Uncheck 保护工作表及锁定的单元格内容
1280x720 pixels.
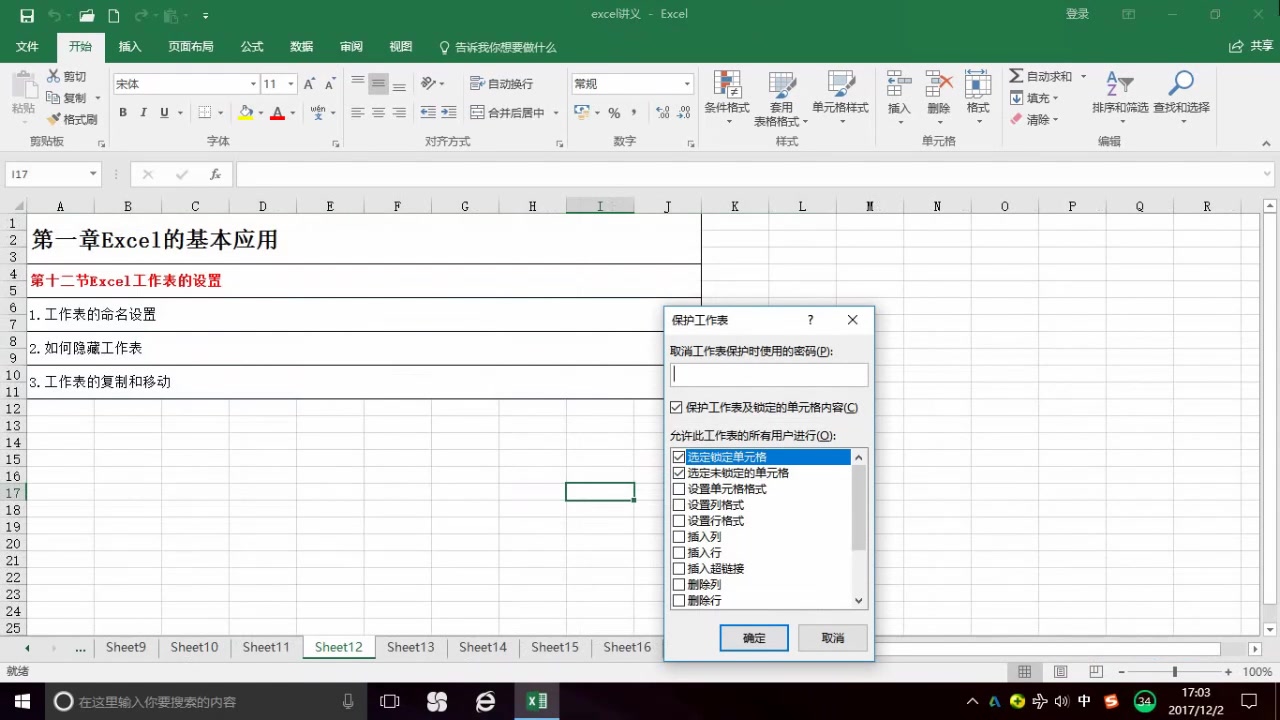point(677,407)
